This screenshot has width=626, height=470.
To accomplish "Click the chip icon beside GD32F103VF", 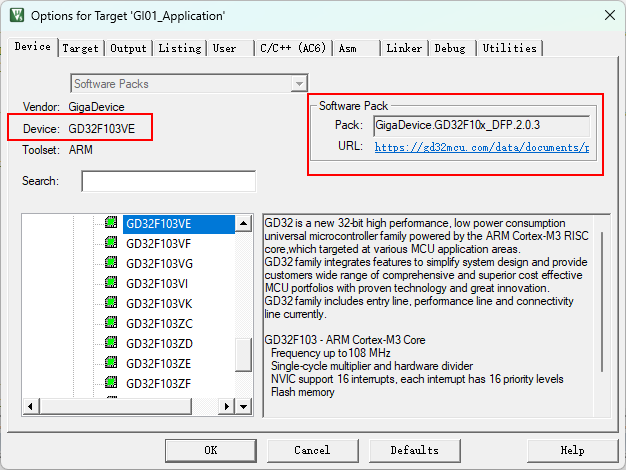I will coord(111,242).
